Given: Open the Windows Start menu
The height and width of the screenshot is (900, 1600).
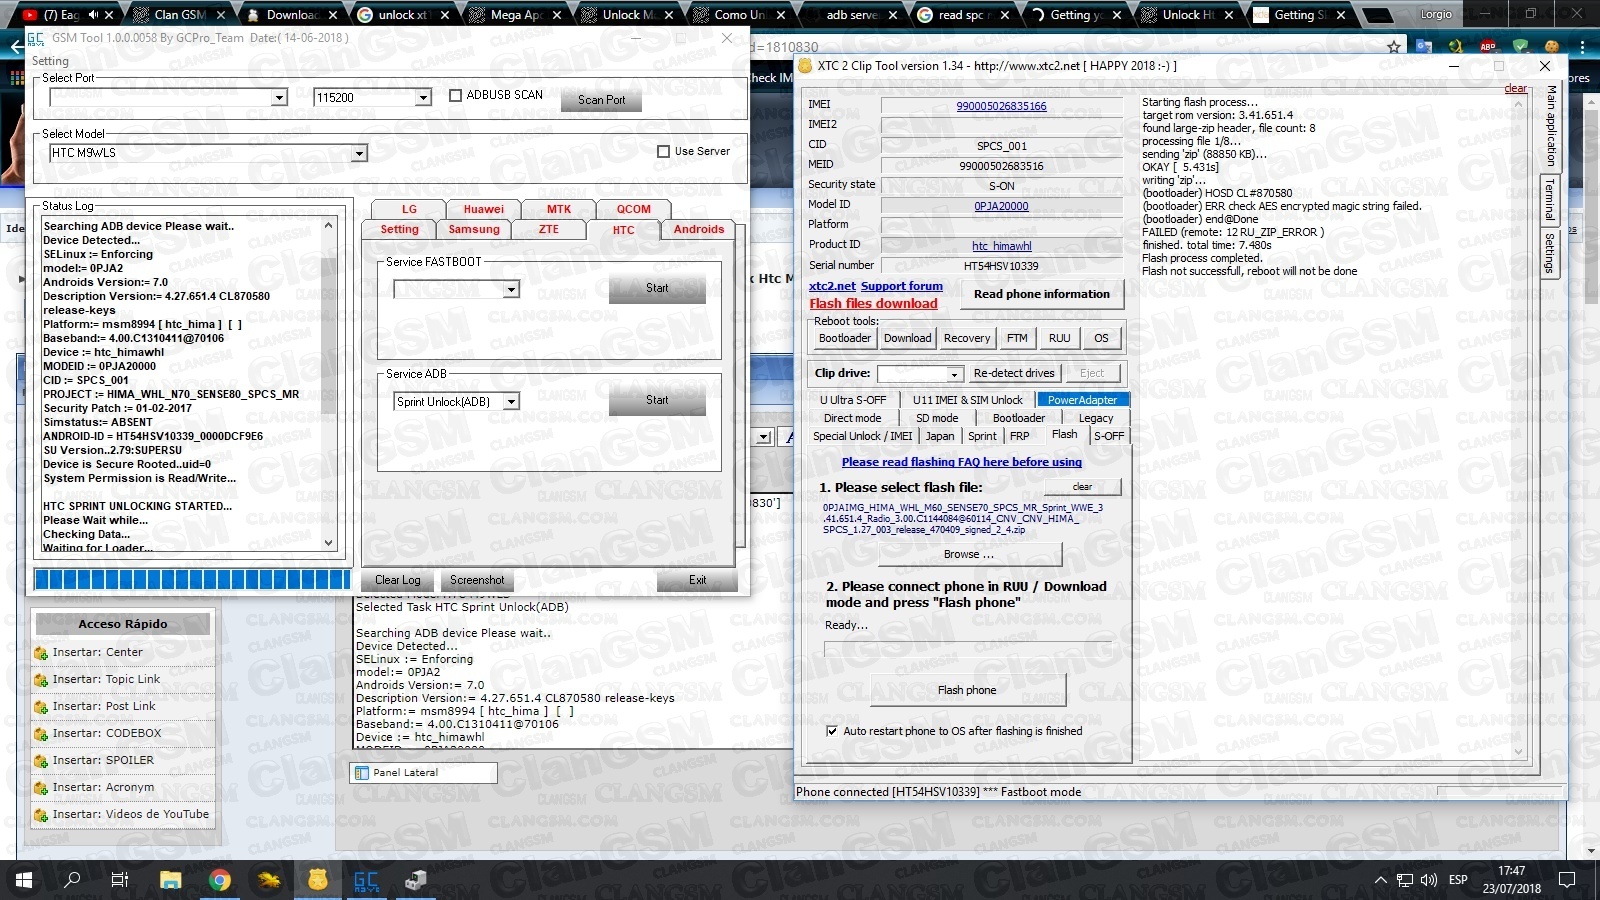Looking at the screenshot, I should [x=23, y=880].
